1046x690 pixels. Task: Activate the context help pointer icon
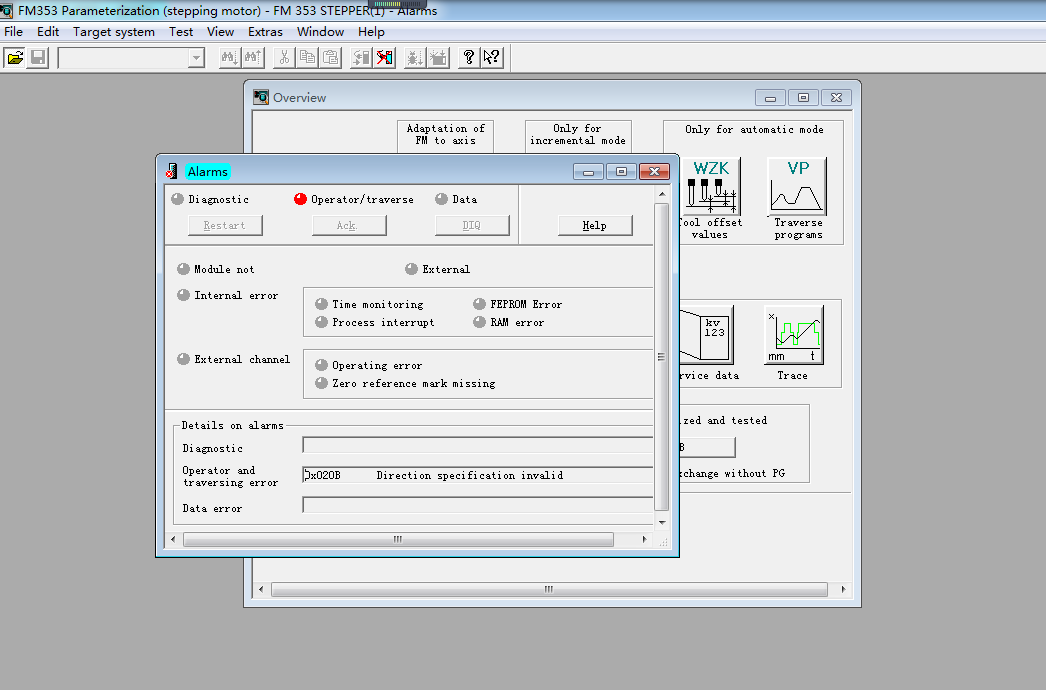(492, 57)
